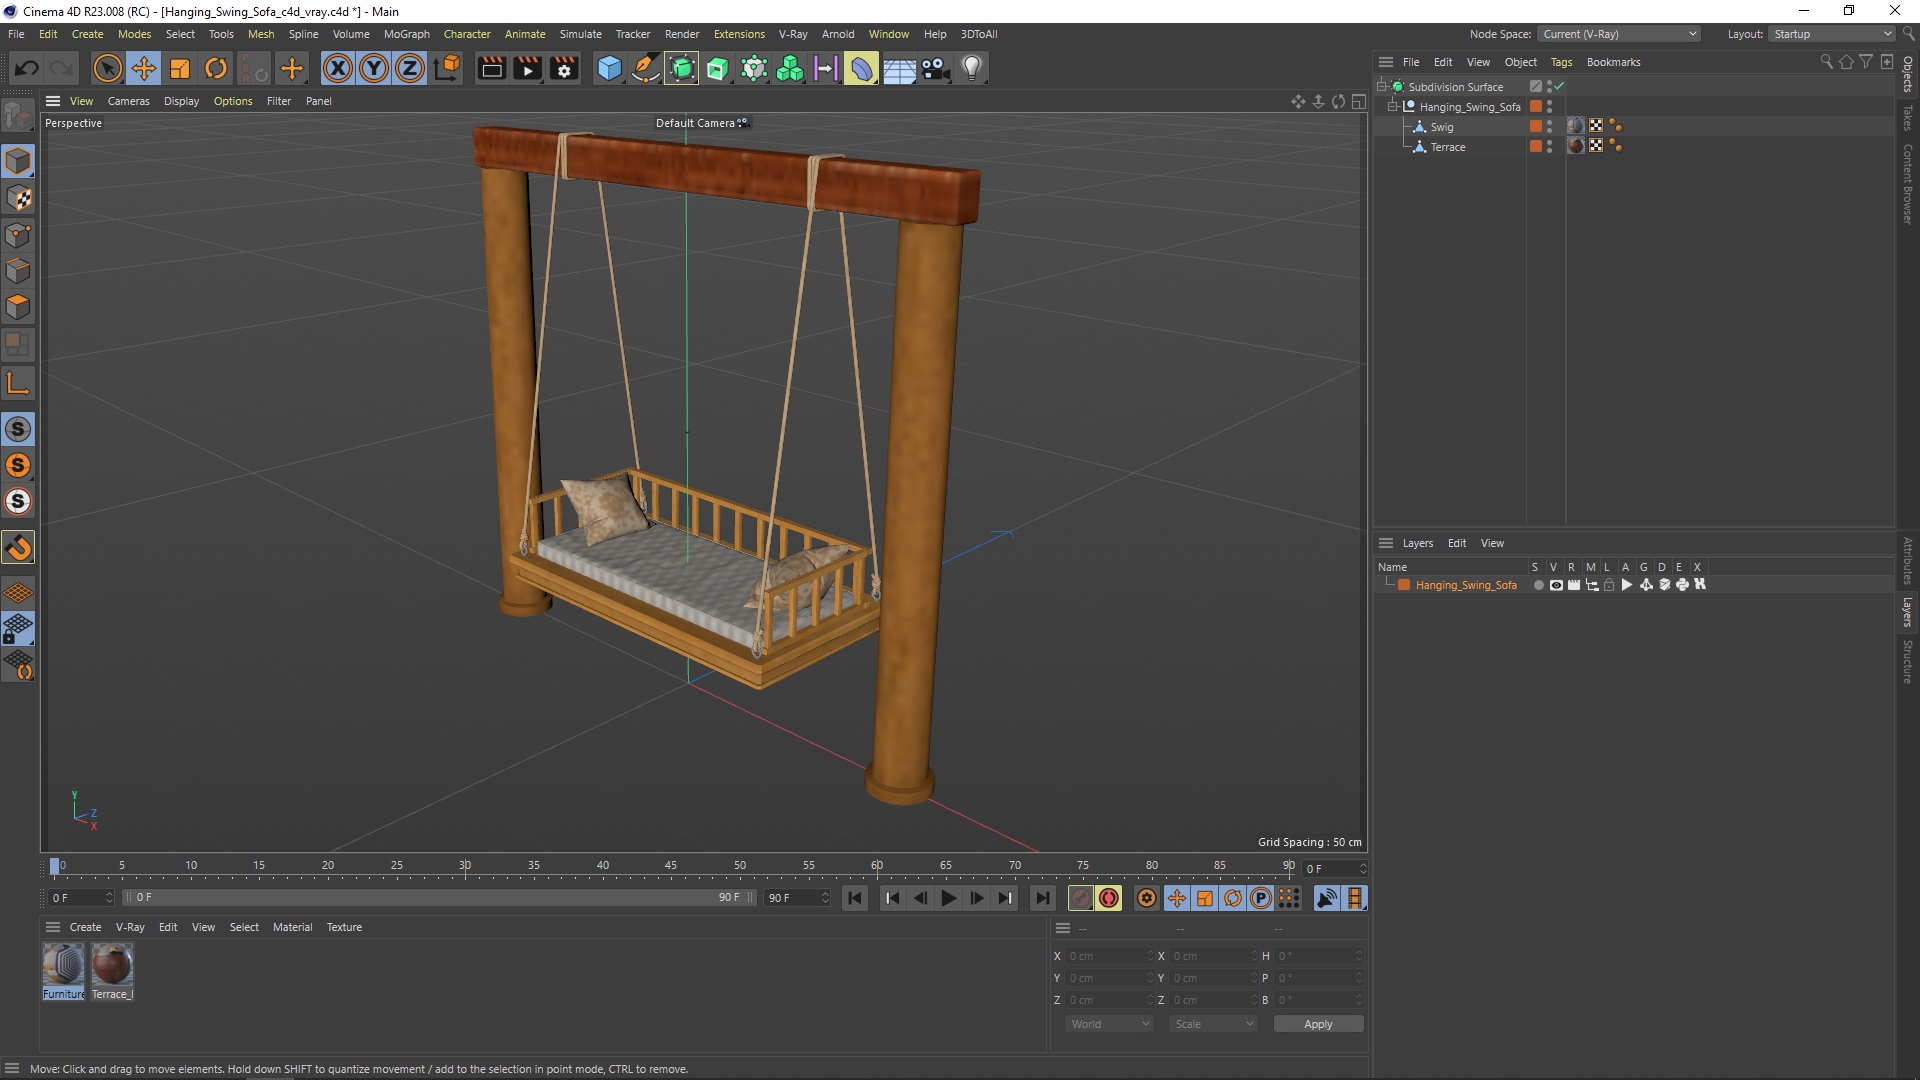Add Extrude generator icon

coord(718,68)
